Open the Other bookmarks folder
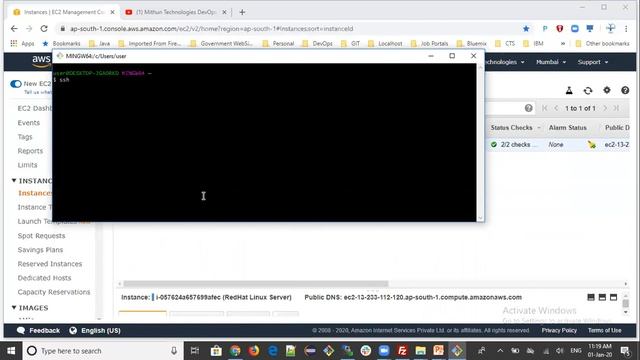Image resolution: width=640 pixels, height=360 pixels. pos(602,43)
